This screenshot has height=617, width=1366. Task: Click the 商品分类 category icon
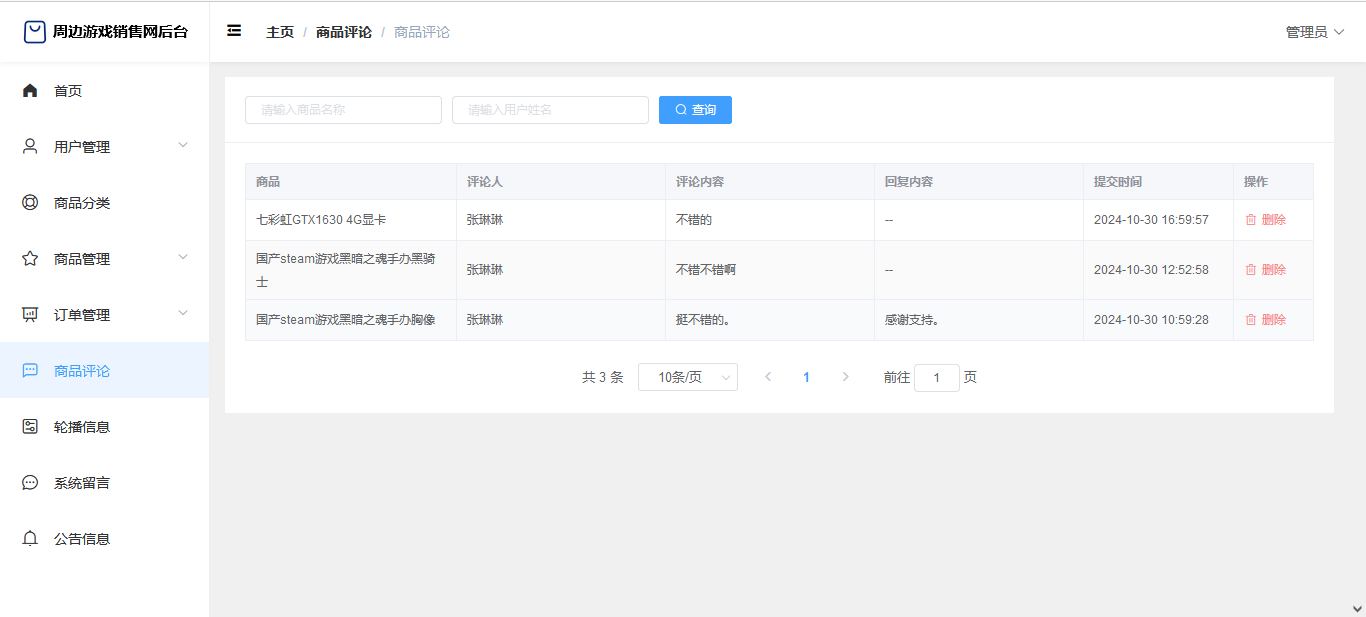click(x=30, y=203)
